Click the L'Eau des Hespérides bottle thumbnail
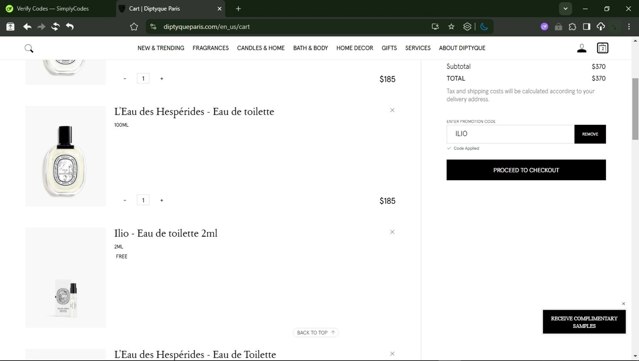This screenshot has width=639, height=361. point(66,156)
